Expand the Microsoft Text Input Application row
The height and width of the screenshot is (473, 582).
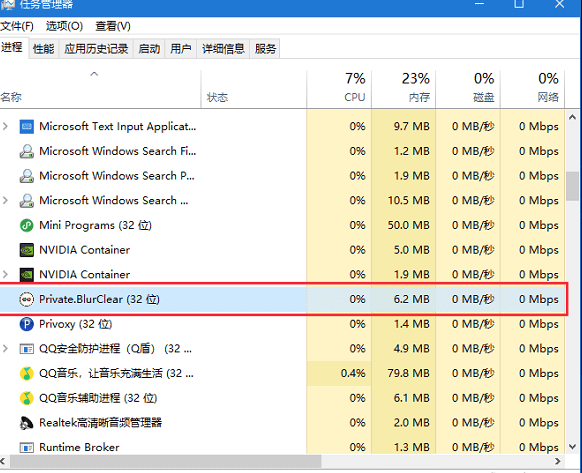point(5,126)
